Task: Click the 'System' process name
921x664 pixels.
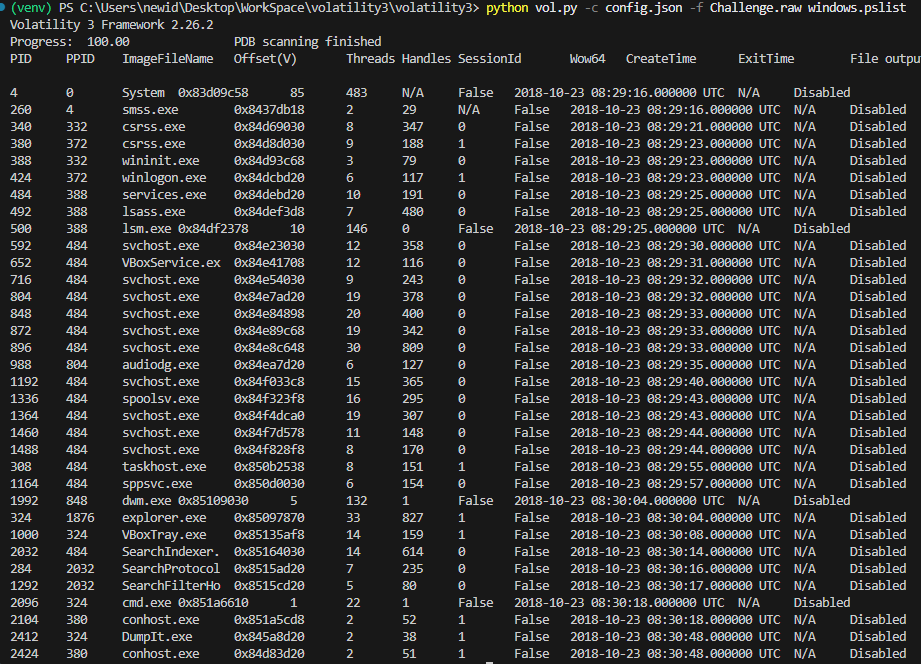Action: point(143,93)
